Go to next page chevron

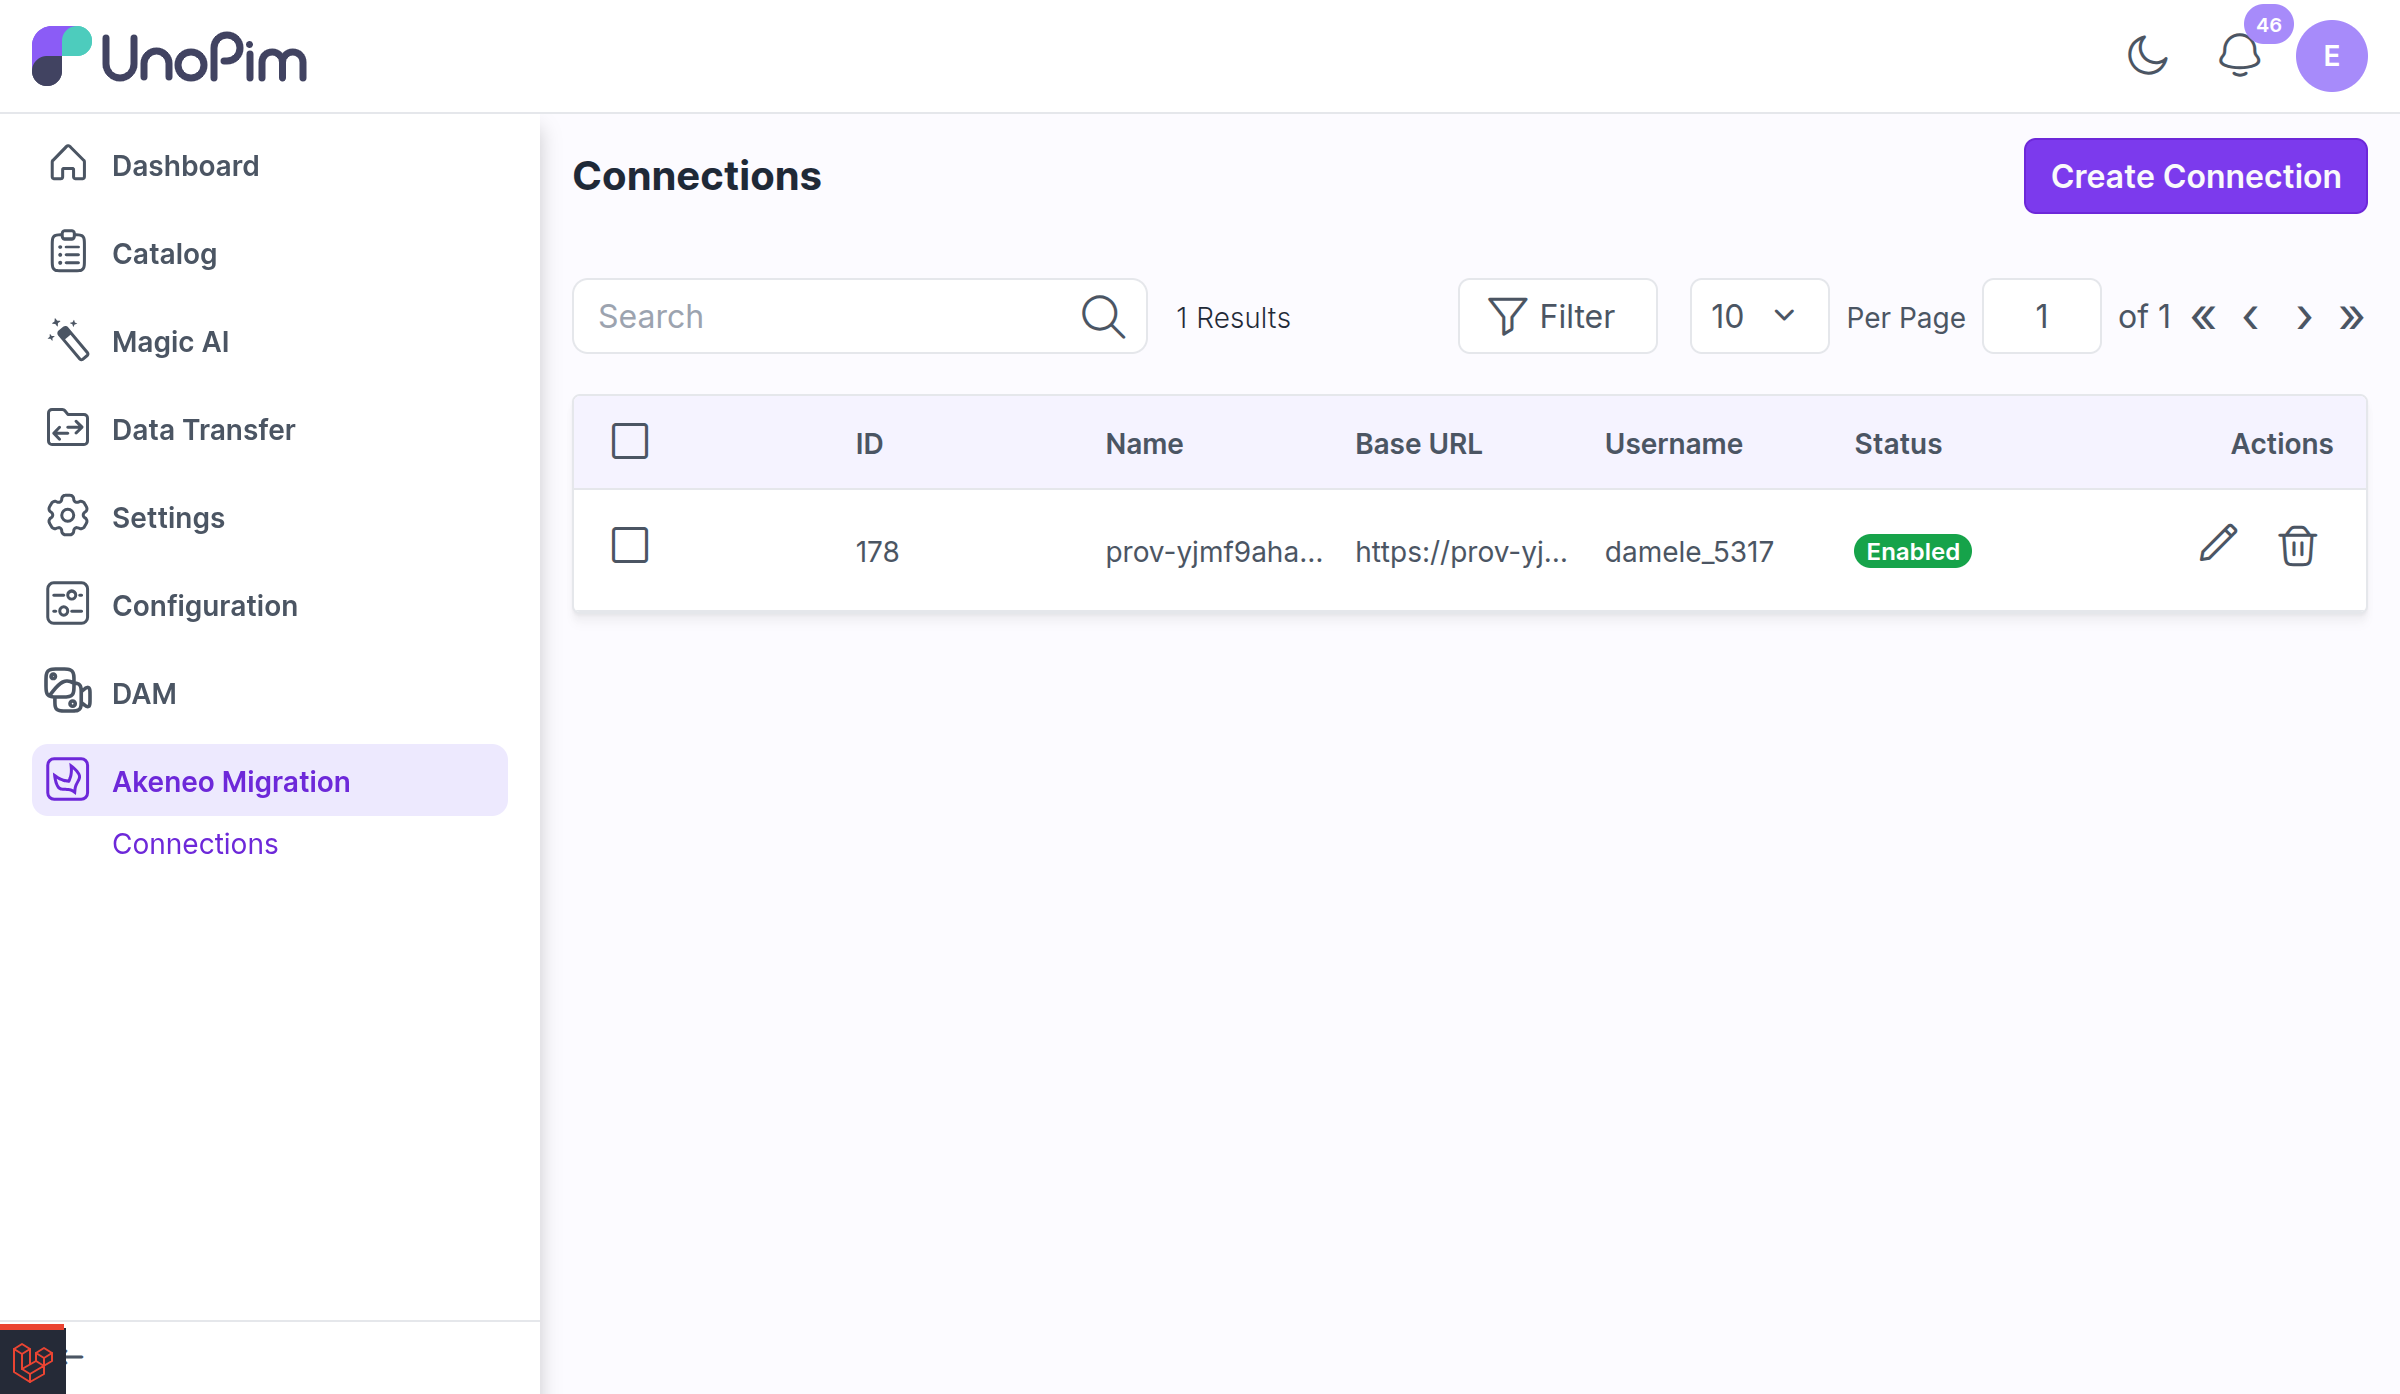[2303, 318]
